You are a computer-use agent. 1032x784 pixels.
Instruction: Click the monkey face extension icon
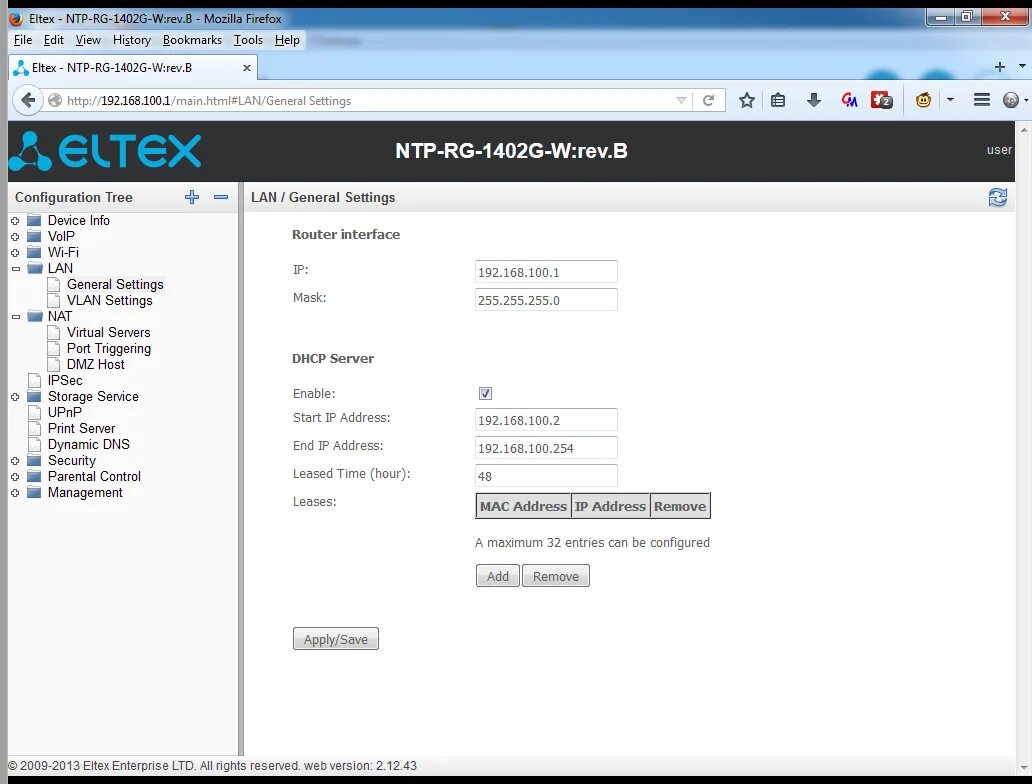pyautogui.click(x=923, y=100)
